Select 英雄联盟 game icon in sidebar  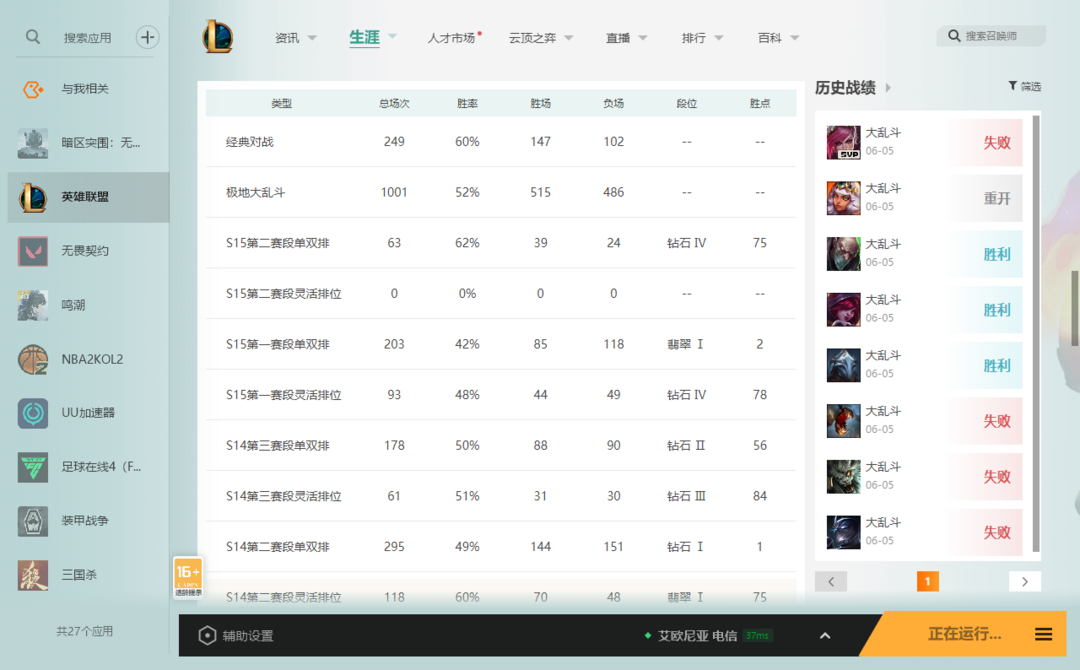(x=33, y=197)
